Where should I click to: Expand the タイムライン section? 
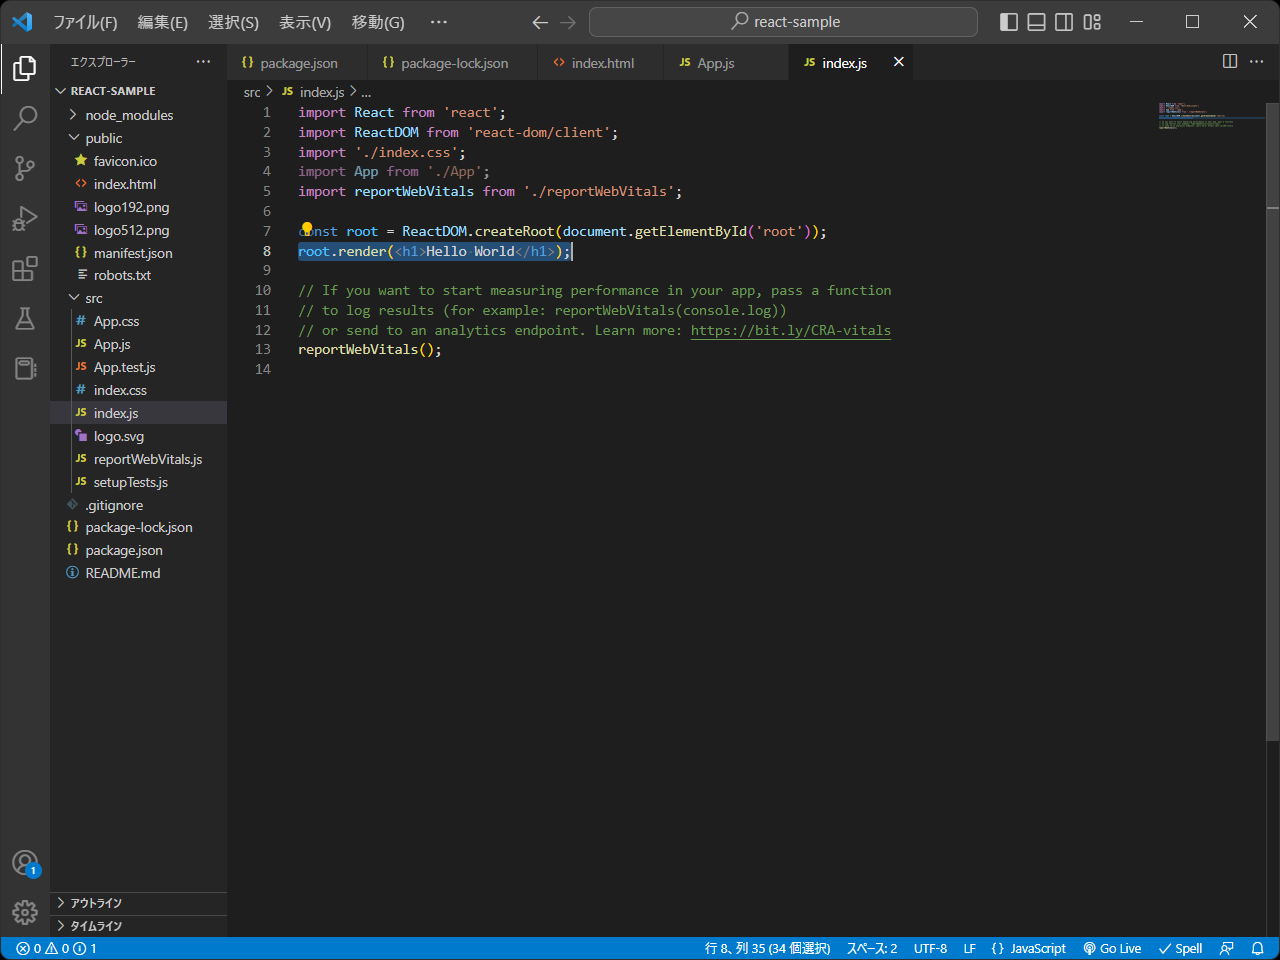138,926
